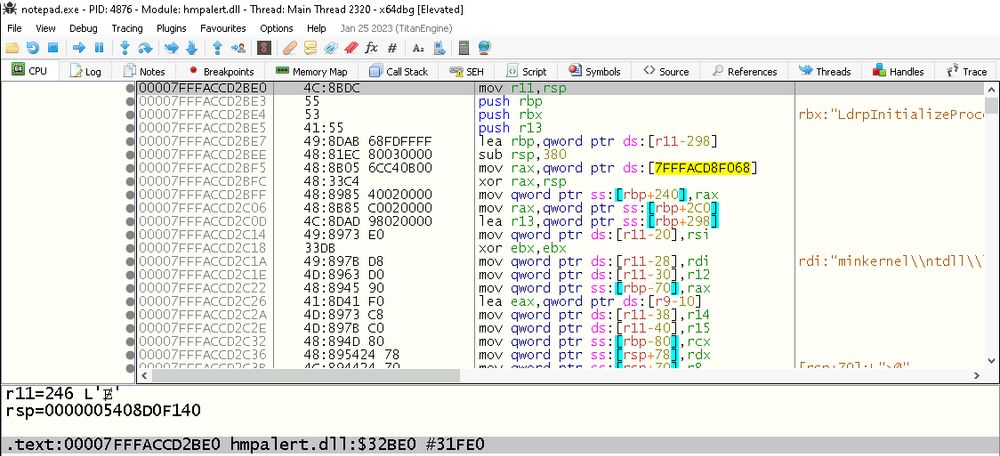Click the globe help icon

(x=484, y=48)
